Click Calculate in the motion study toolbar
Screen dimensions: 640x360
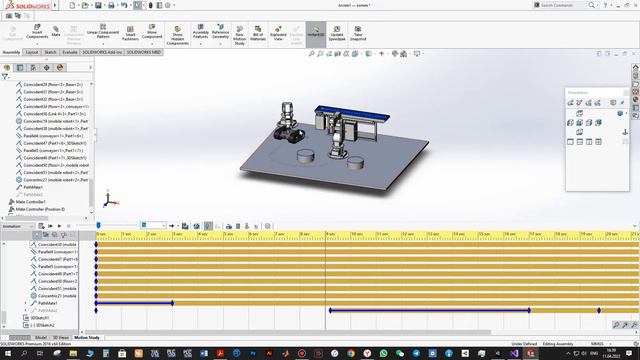coord(41,226)
